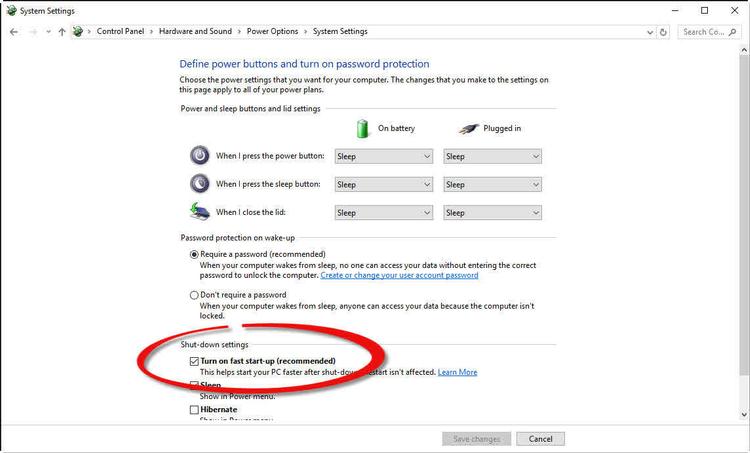Select Don't require a password option

coord(194,295)
